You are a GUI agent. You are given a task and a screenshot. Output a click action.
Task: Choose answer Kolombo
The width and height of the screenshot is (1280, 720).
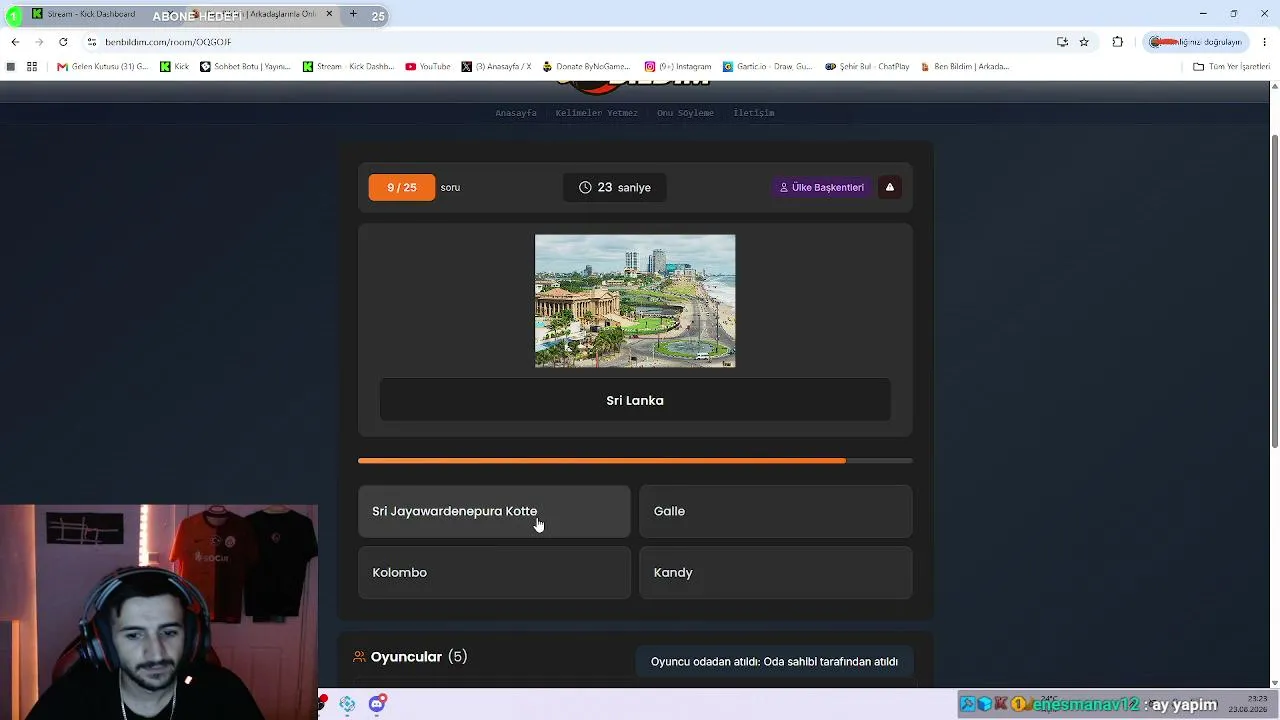(494, 573)
